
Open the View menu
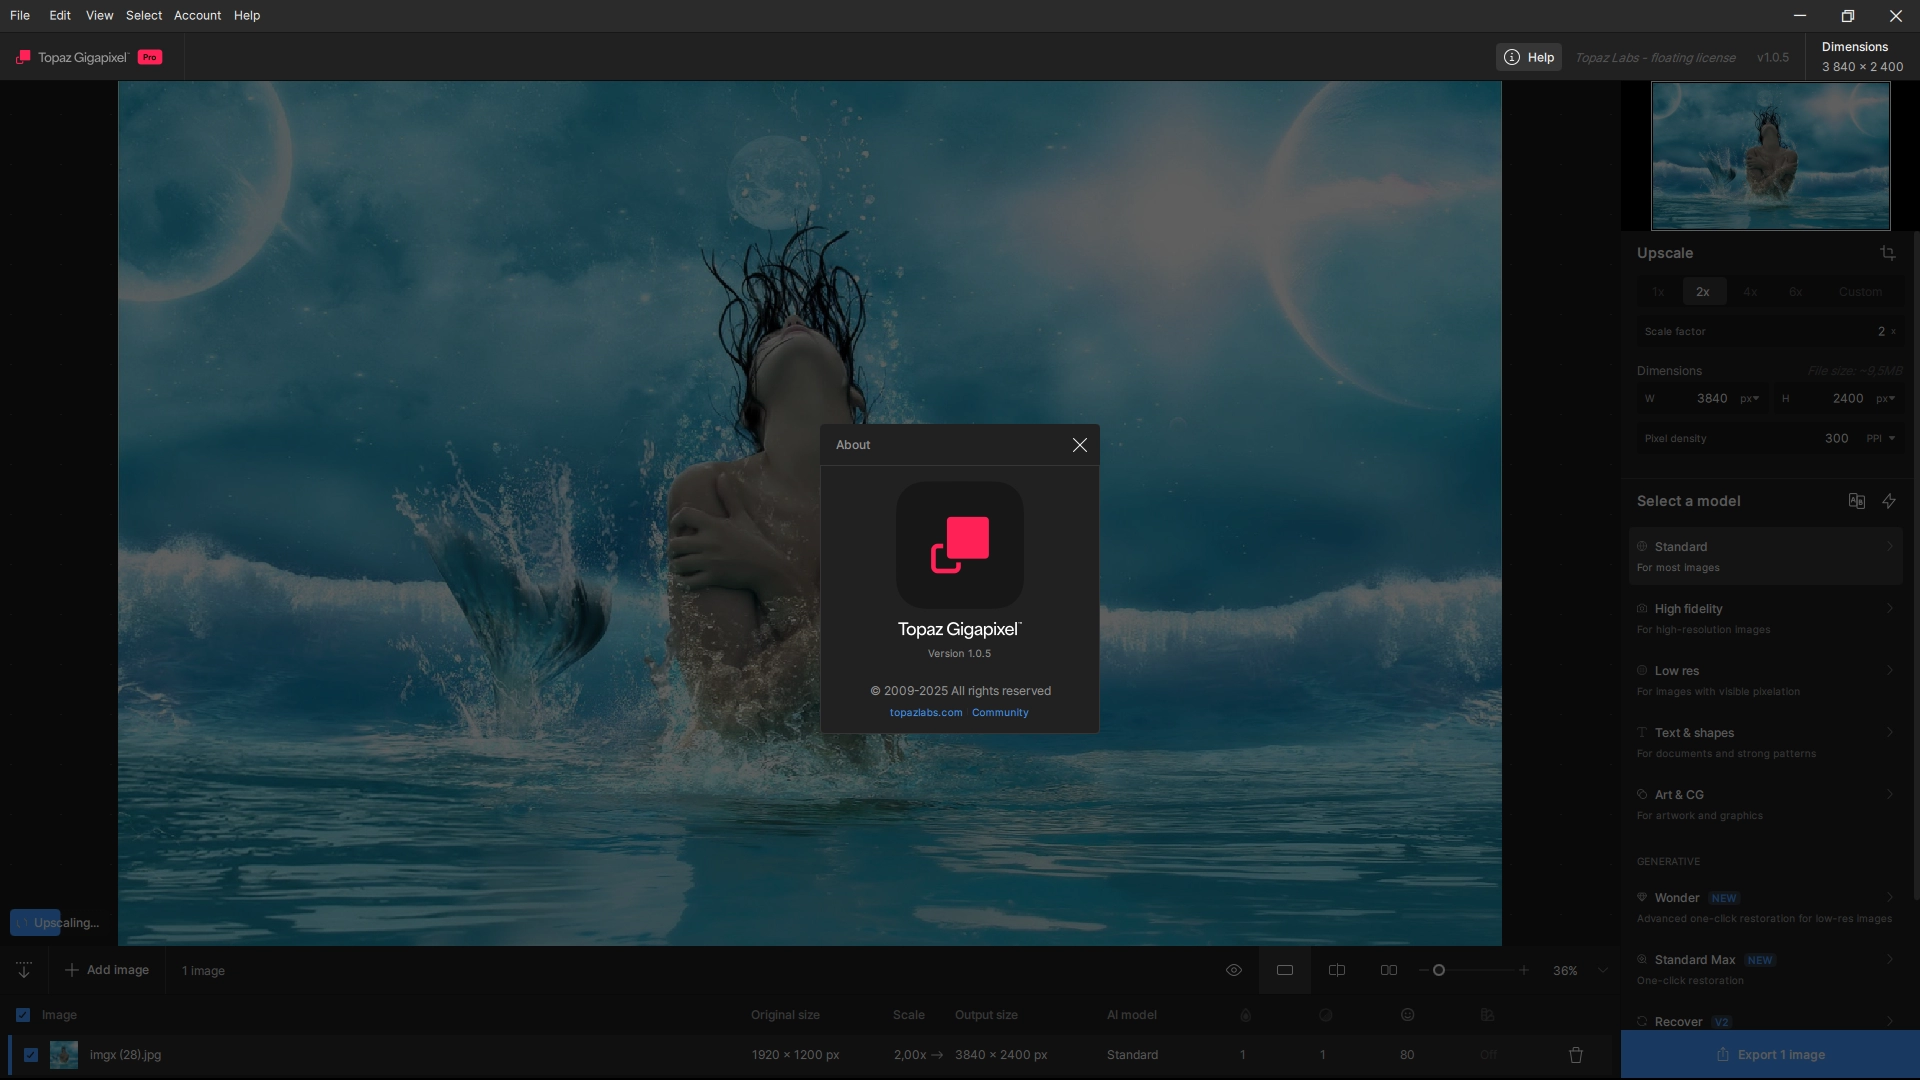[x=99, y=15]
